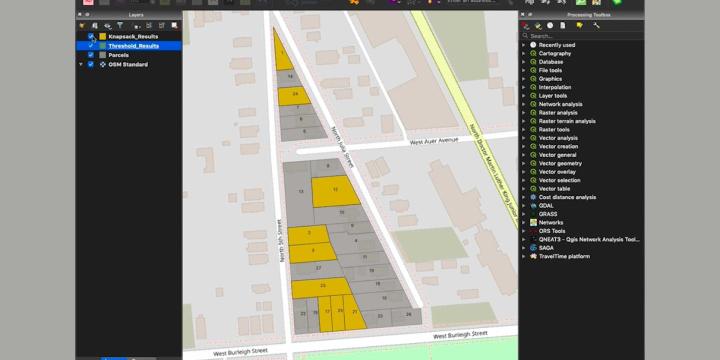
Task: Click the TravelTime platform icon
Action: point(533,256)
